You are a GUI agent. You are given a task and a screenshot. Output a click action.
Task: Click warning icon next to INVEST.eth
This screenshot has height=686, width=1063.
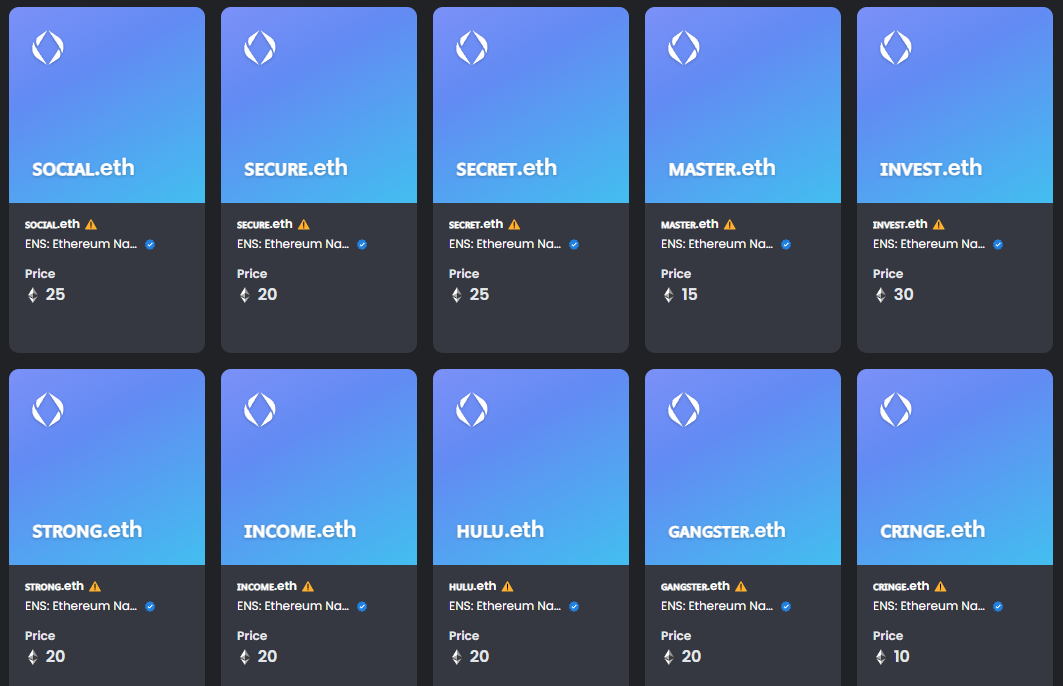coord(938,224)
